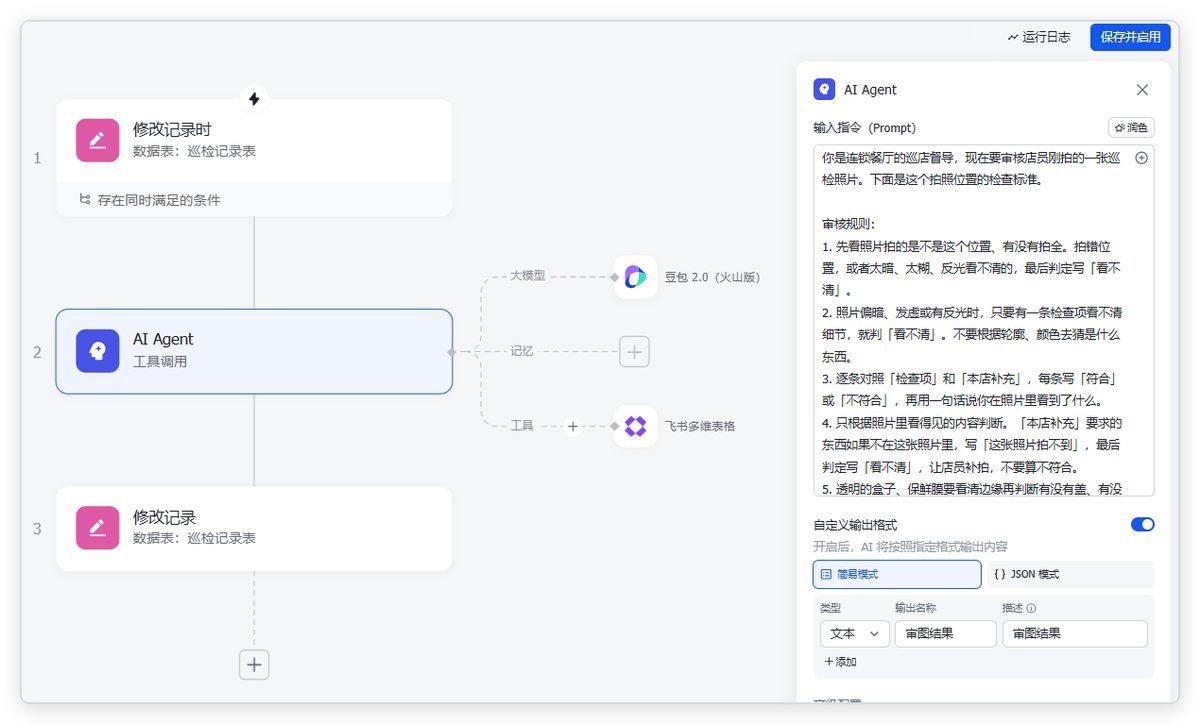Image resolution: width=1200 pixels, height=724 pixels.
Task: Add a tool via the 工具 plus circle
Action: (573, 426)
